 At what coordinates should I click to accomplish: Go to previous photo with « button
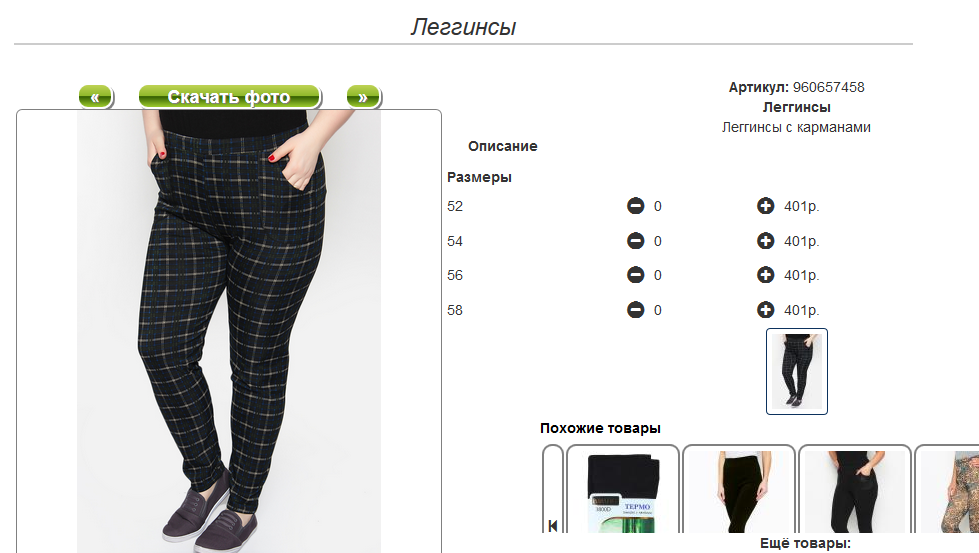coord(96,97)
